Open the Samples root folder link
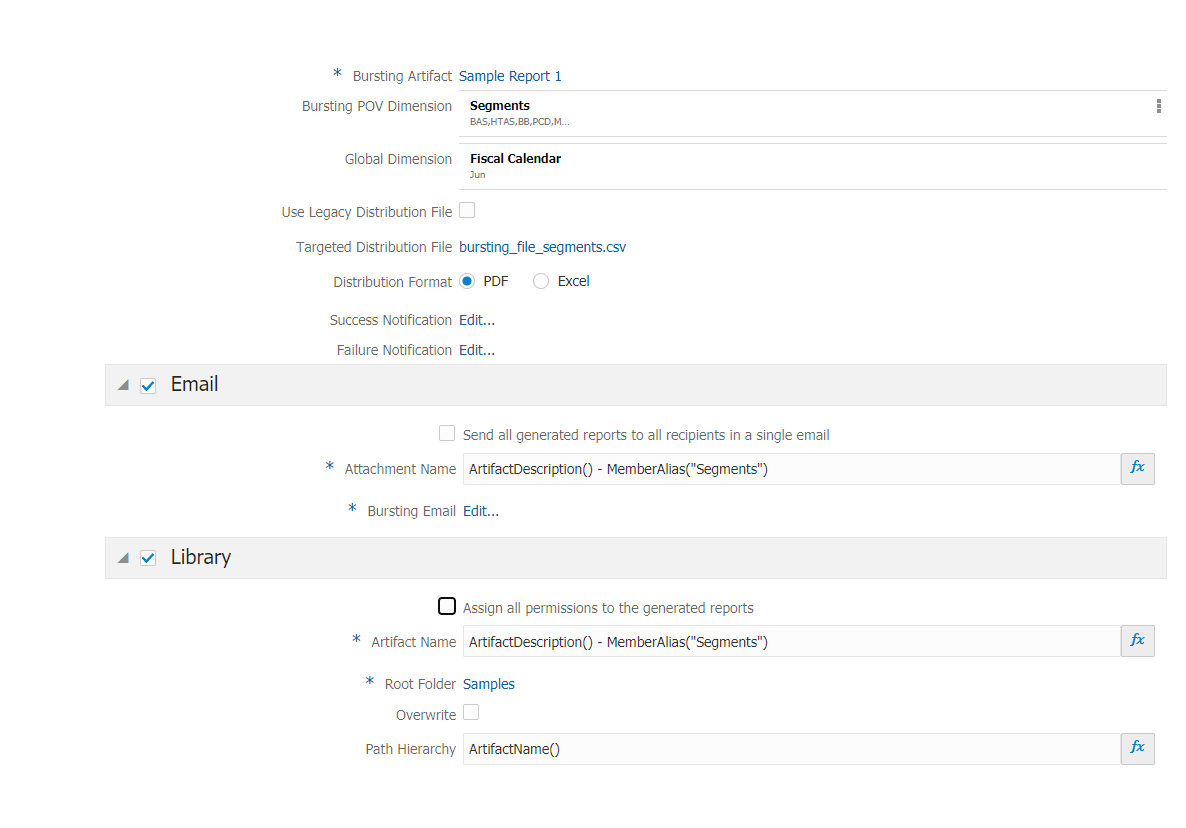1186x828 pixels. (x=489, y=684)
